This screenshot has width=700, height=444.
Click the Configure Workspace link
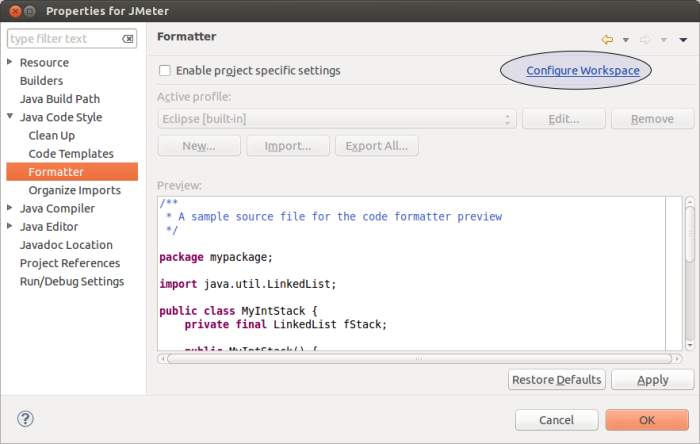582,71
